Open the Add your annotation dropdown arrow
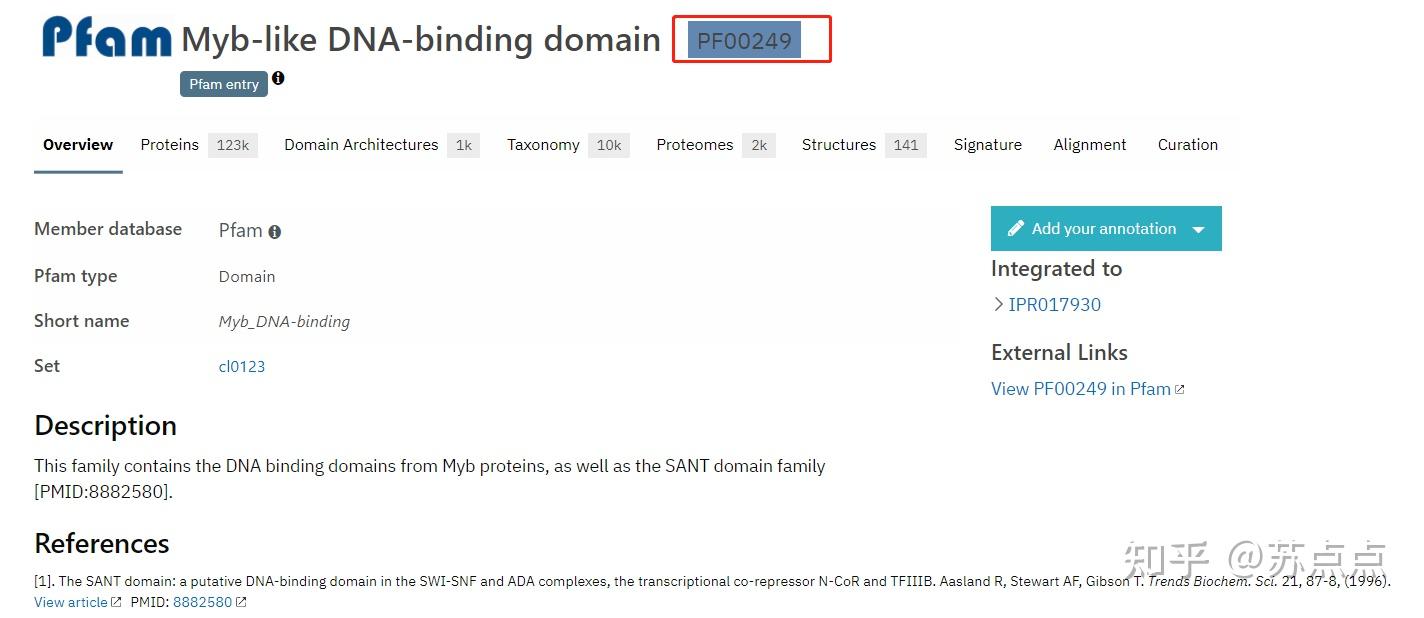 1198,230
